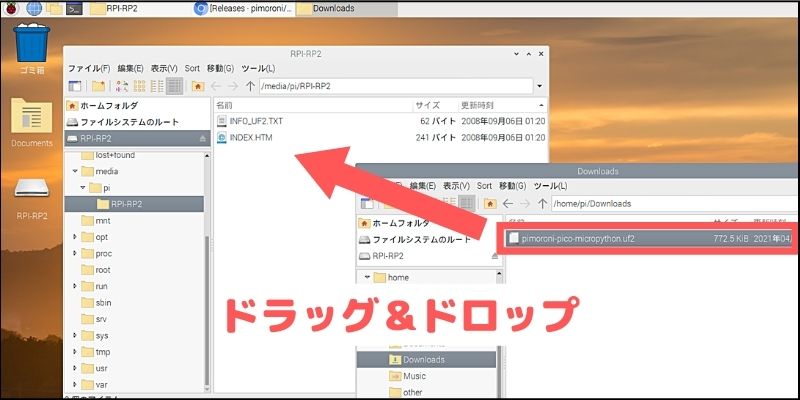Image resolution: width=800 pixels, height=400 pixels.
Task: Click back arrow in Downloads window
Action: click(x=508, y=204)
